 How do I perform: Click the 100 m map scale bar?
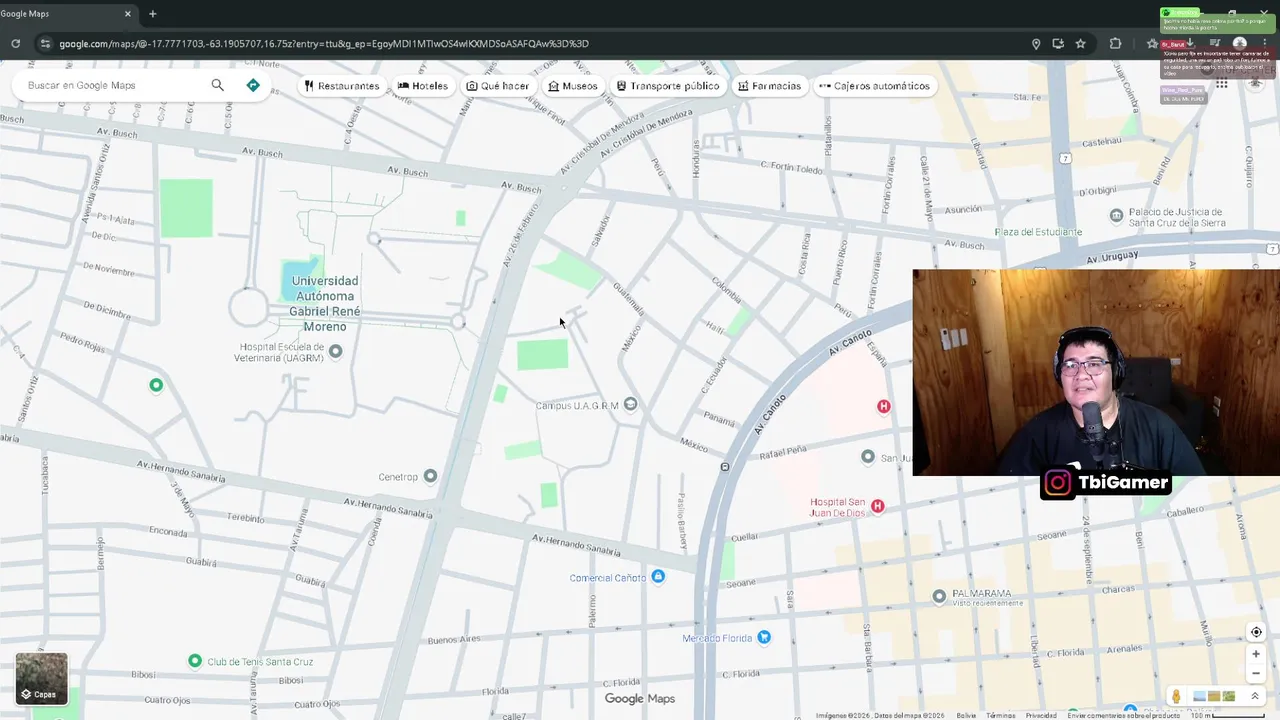pos(1228,715)
